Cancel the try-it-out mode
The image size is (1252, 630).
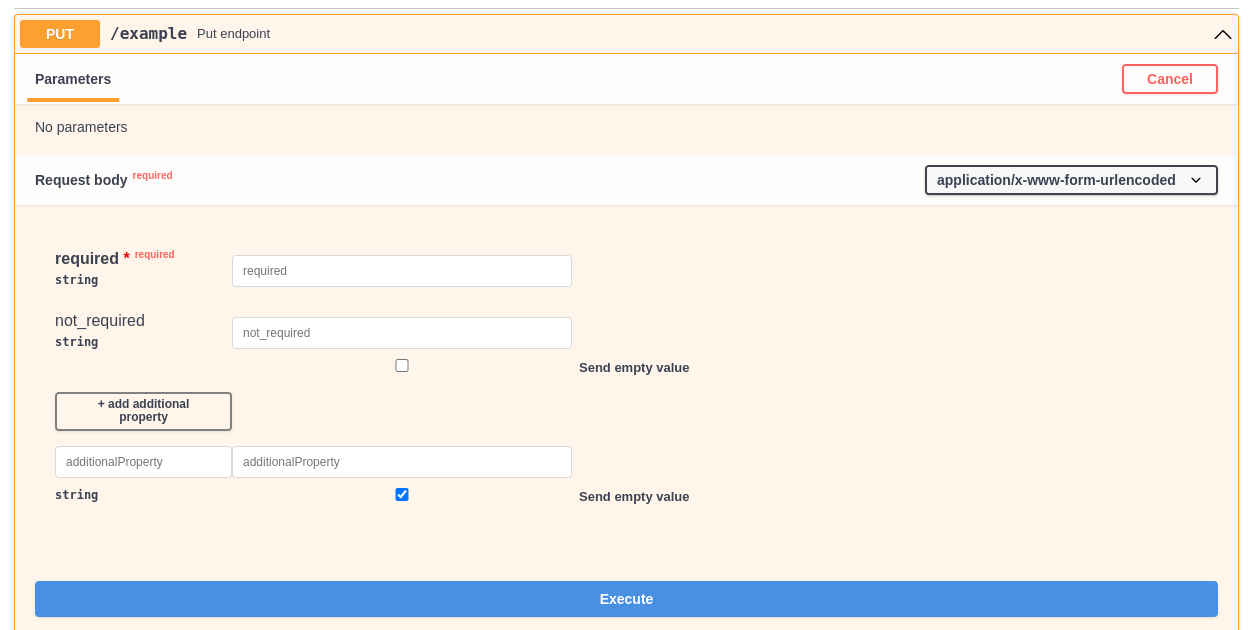pos(1169,78)
